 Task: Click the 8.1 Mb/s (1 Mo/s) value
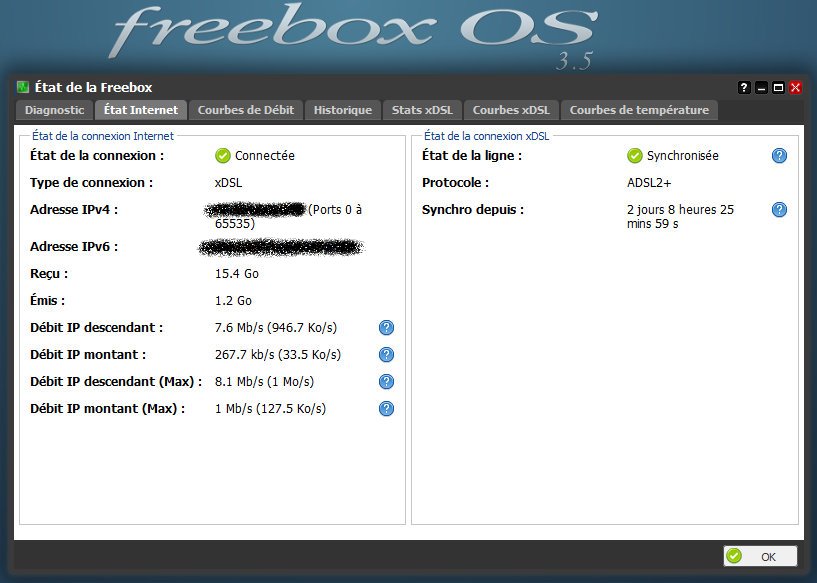pos(264,382)
